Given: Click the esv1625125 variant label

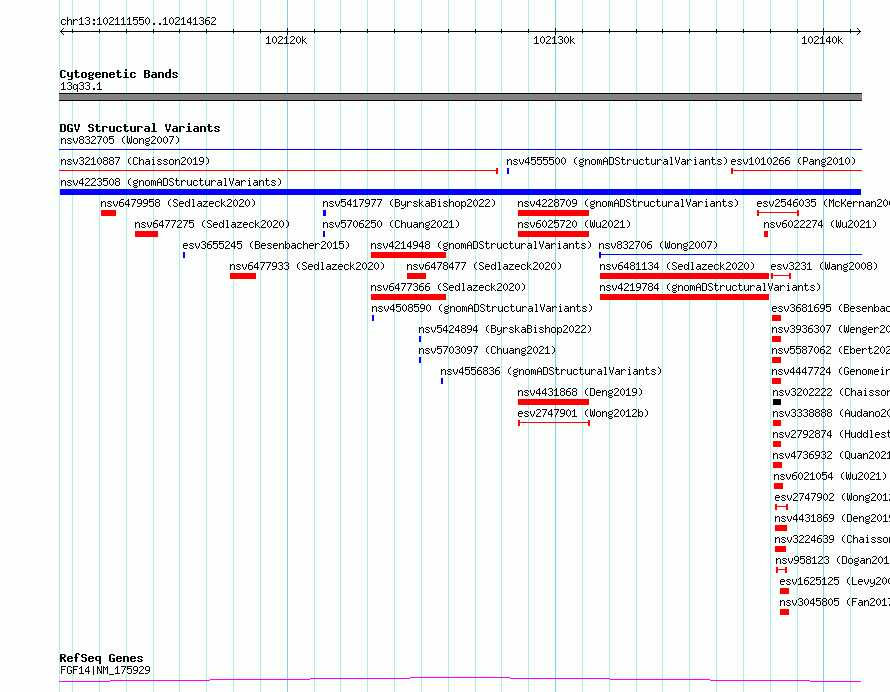Looking at the screenshot, I should point(834,581).
